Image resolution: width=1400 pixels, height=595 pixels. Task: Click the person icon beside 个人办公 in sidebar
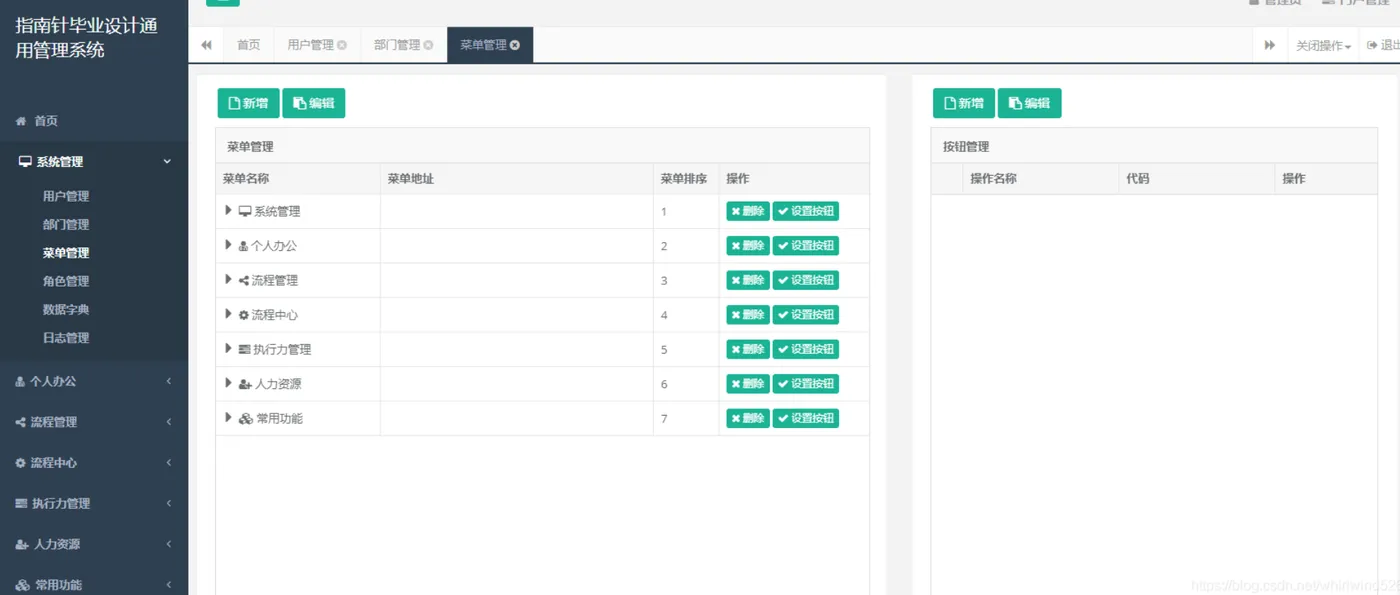pos(20,381)
